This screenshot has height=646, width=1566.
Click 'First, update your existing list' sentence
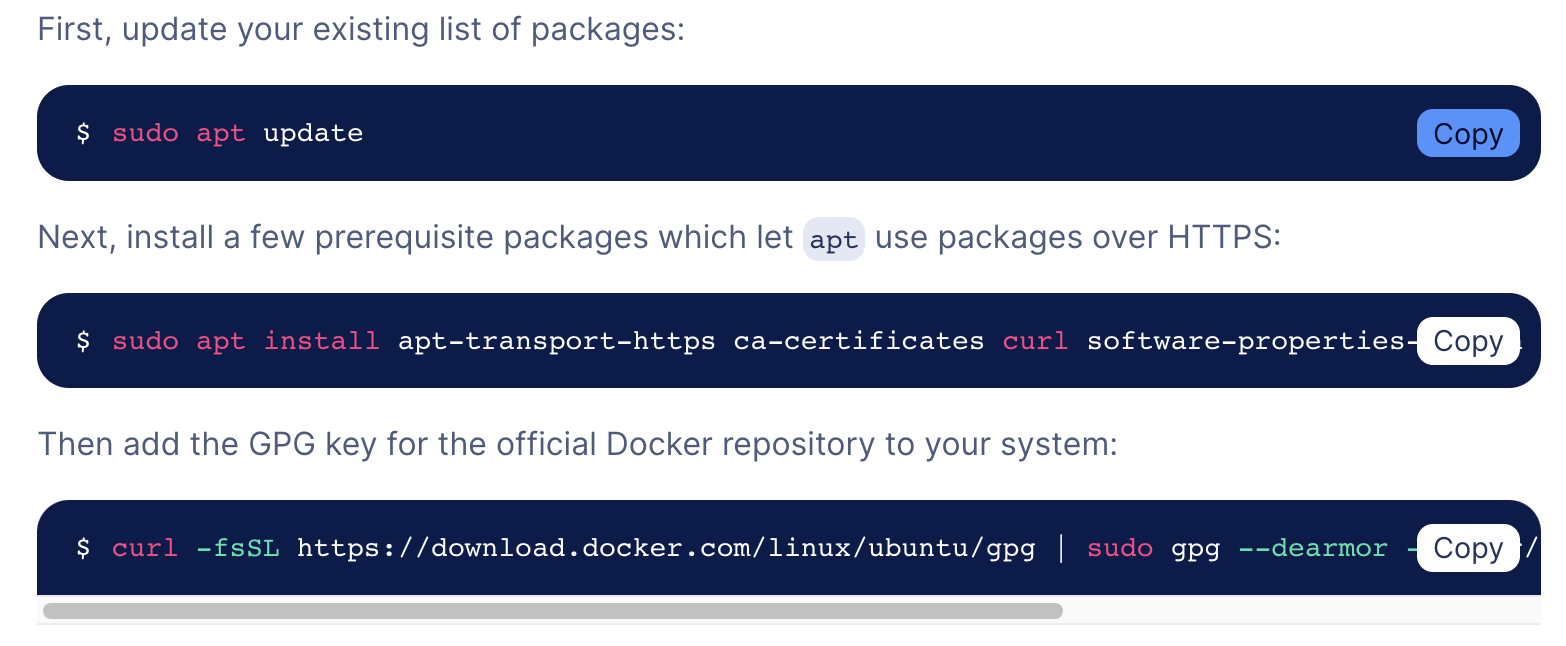point(361,29)
